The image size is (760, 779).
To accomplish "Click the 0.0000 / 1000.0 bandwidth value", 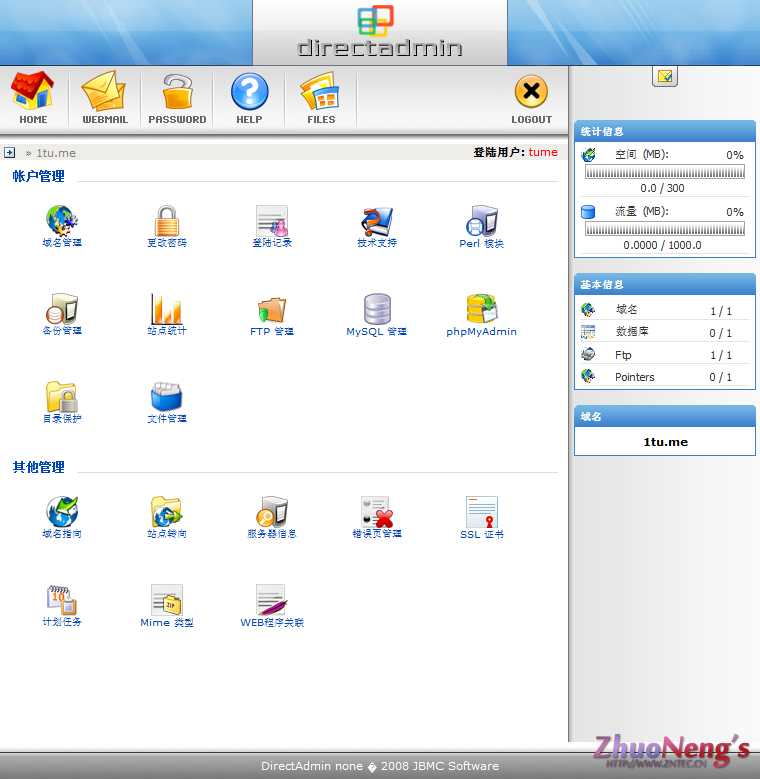I will pyautogui.click(x=662, y=245).
